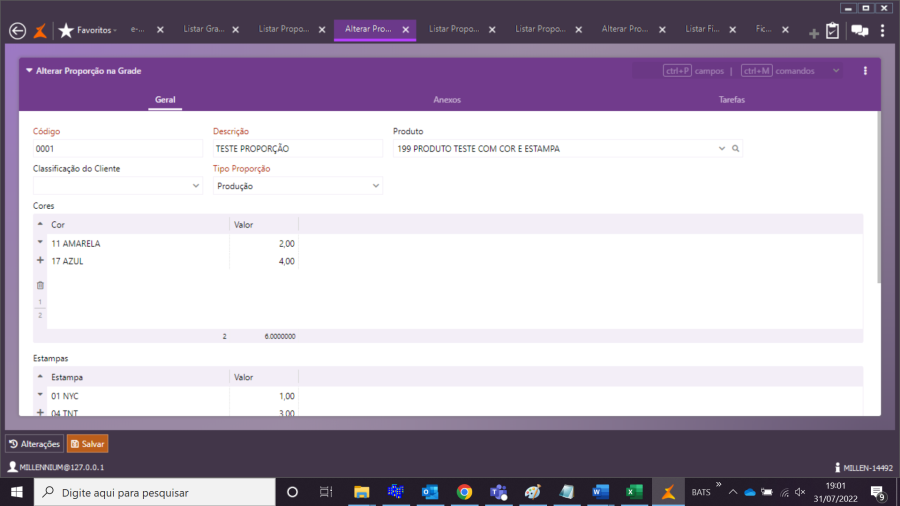
Task: Edit the Descrição field TESTE PROPORÇÃO
Action: 297,149
